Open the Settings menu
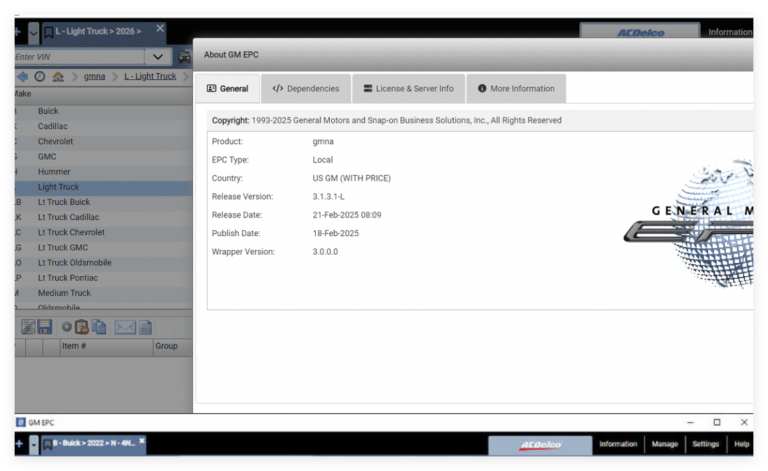768x471 pixels. 705,444
